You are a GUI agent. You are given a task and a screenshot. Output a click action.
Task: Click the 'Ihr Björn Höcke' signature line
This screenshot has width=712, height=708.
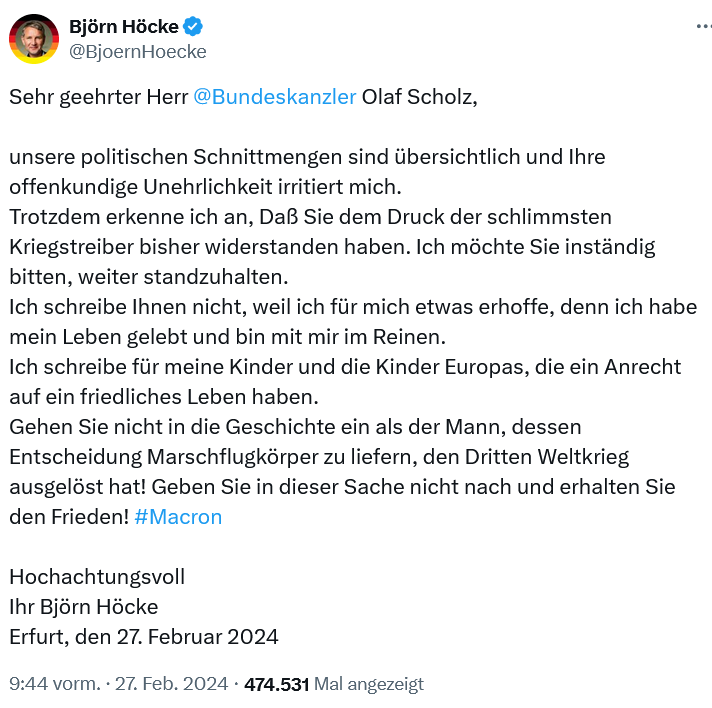click(84, 607)
